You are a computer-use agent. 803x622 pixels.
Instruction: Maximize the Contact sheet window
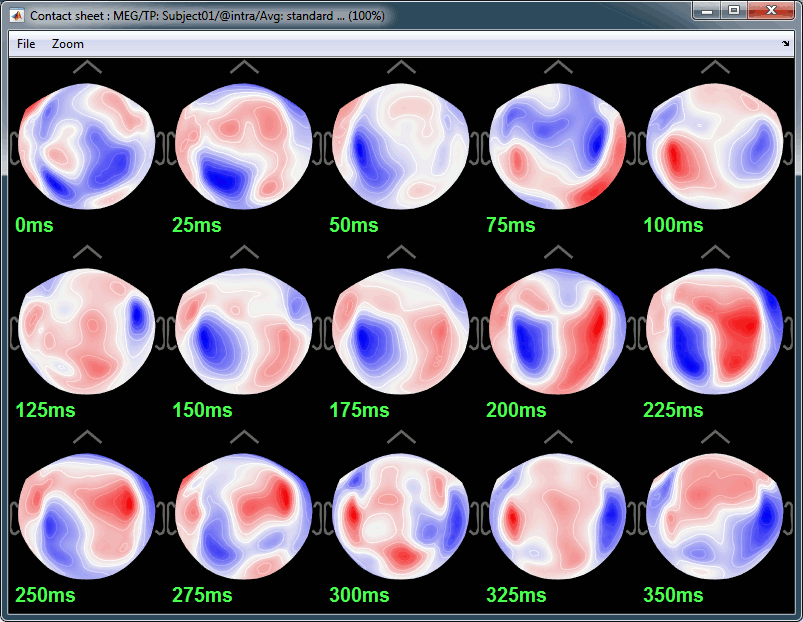734,11
